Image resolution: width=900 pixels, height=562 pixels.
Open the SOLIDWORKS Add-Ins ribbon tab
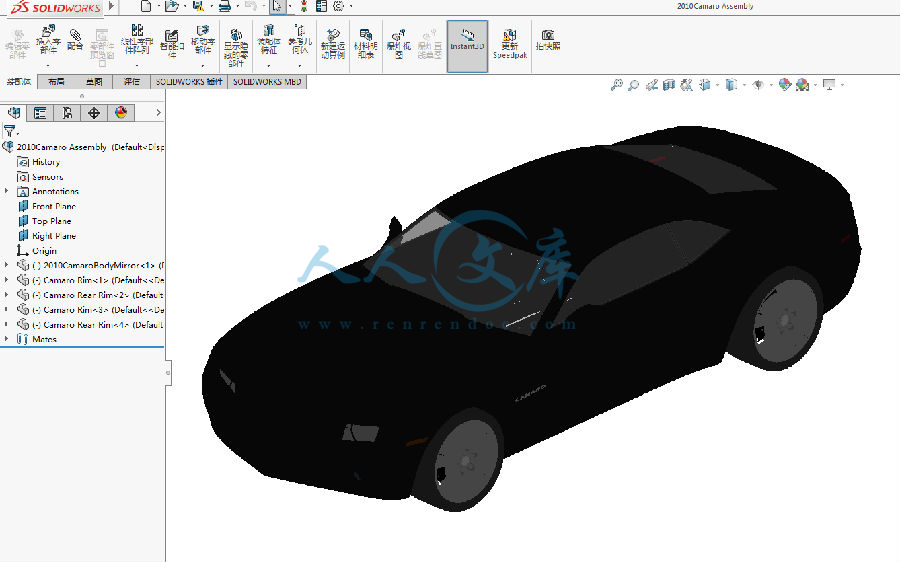pos(189,82)
